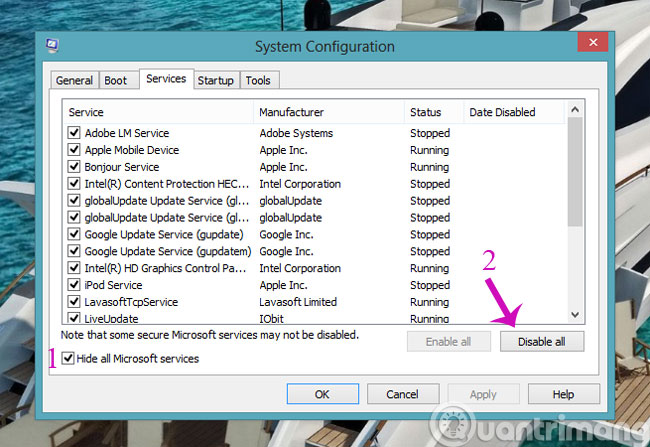
Task: Click the IObit manufacturer cell
Action: 272,318
